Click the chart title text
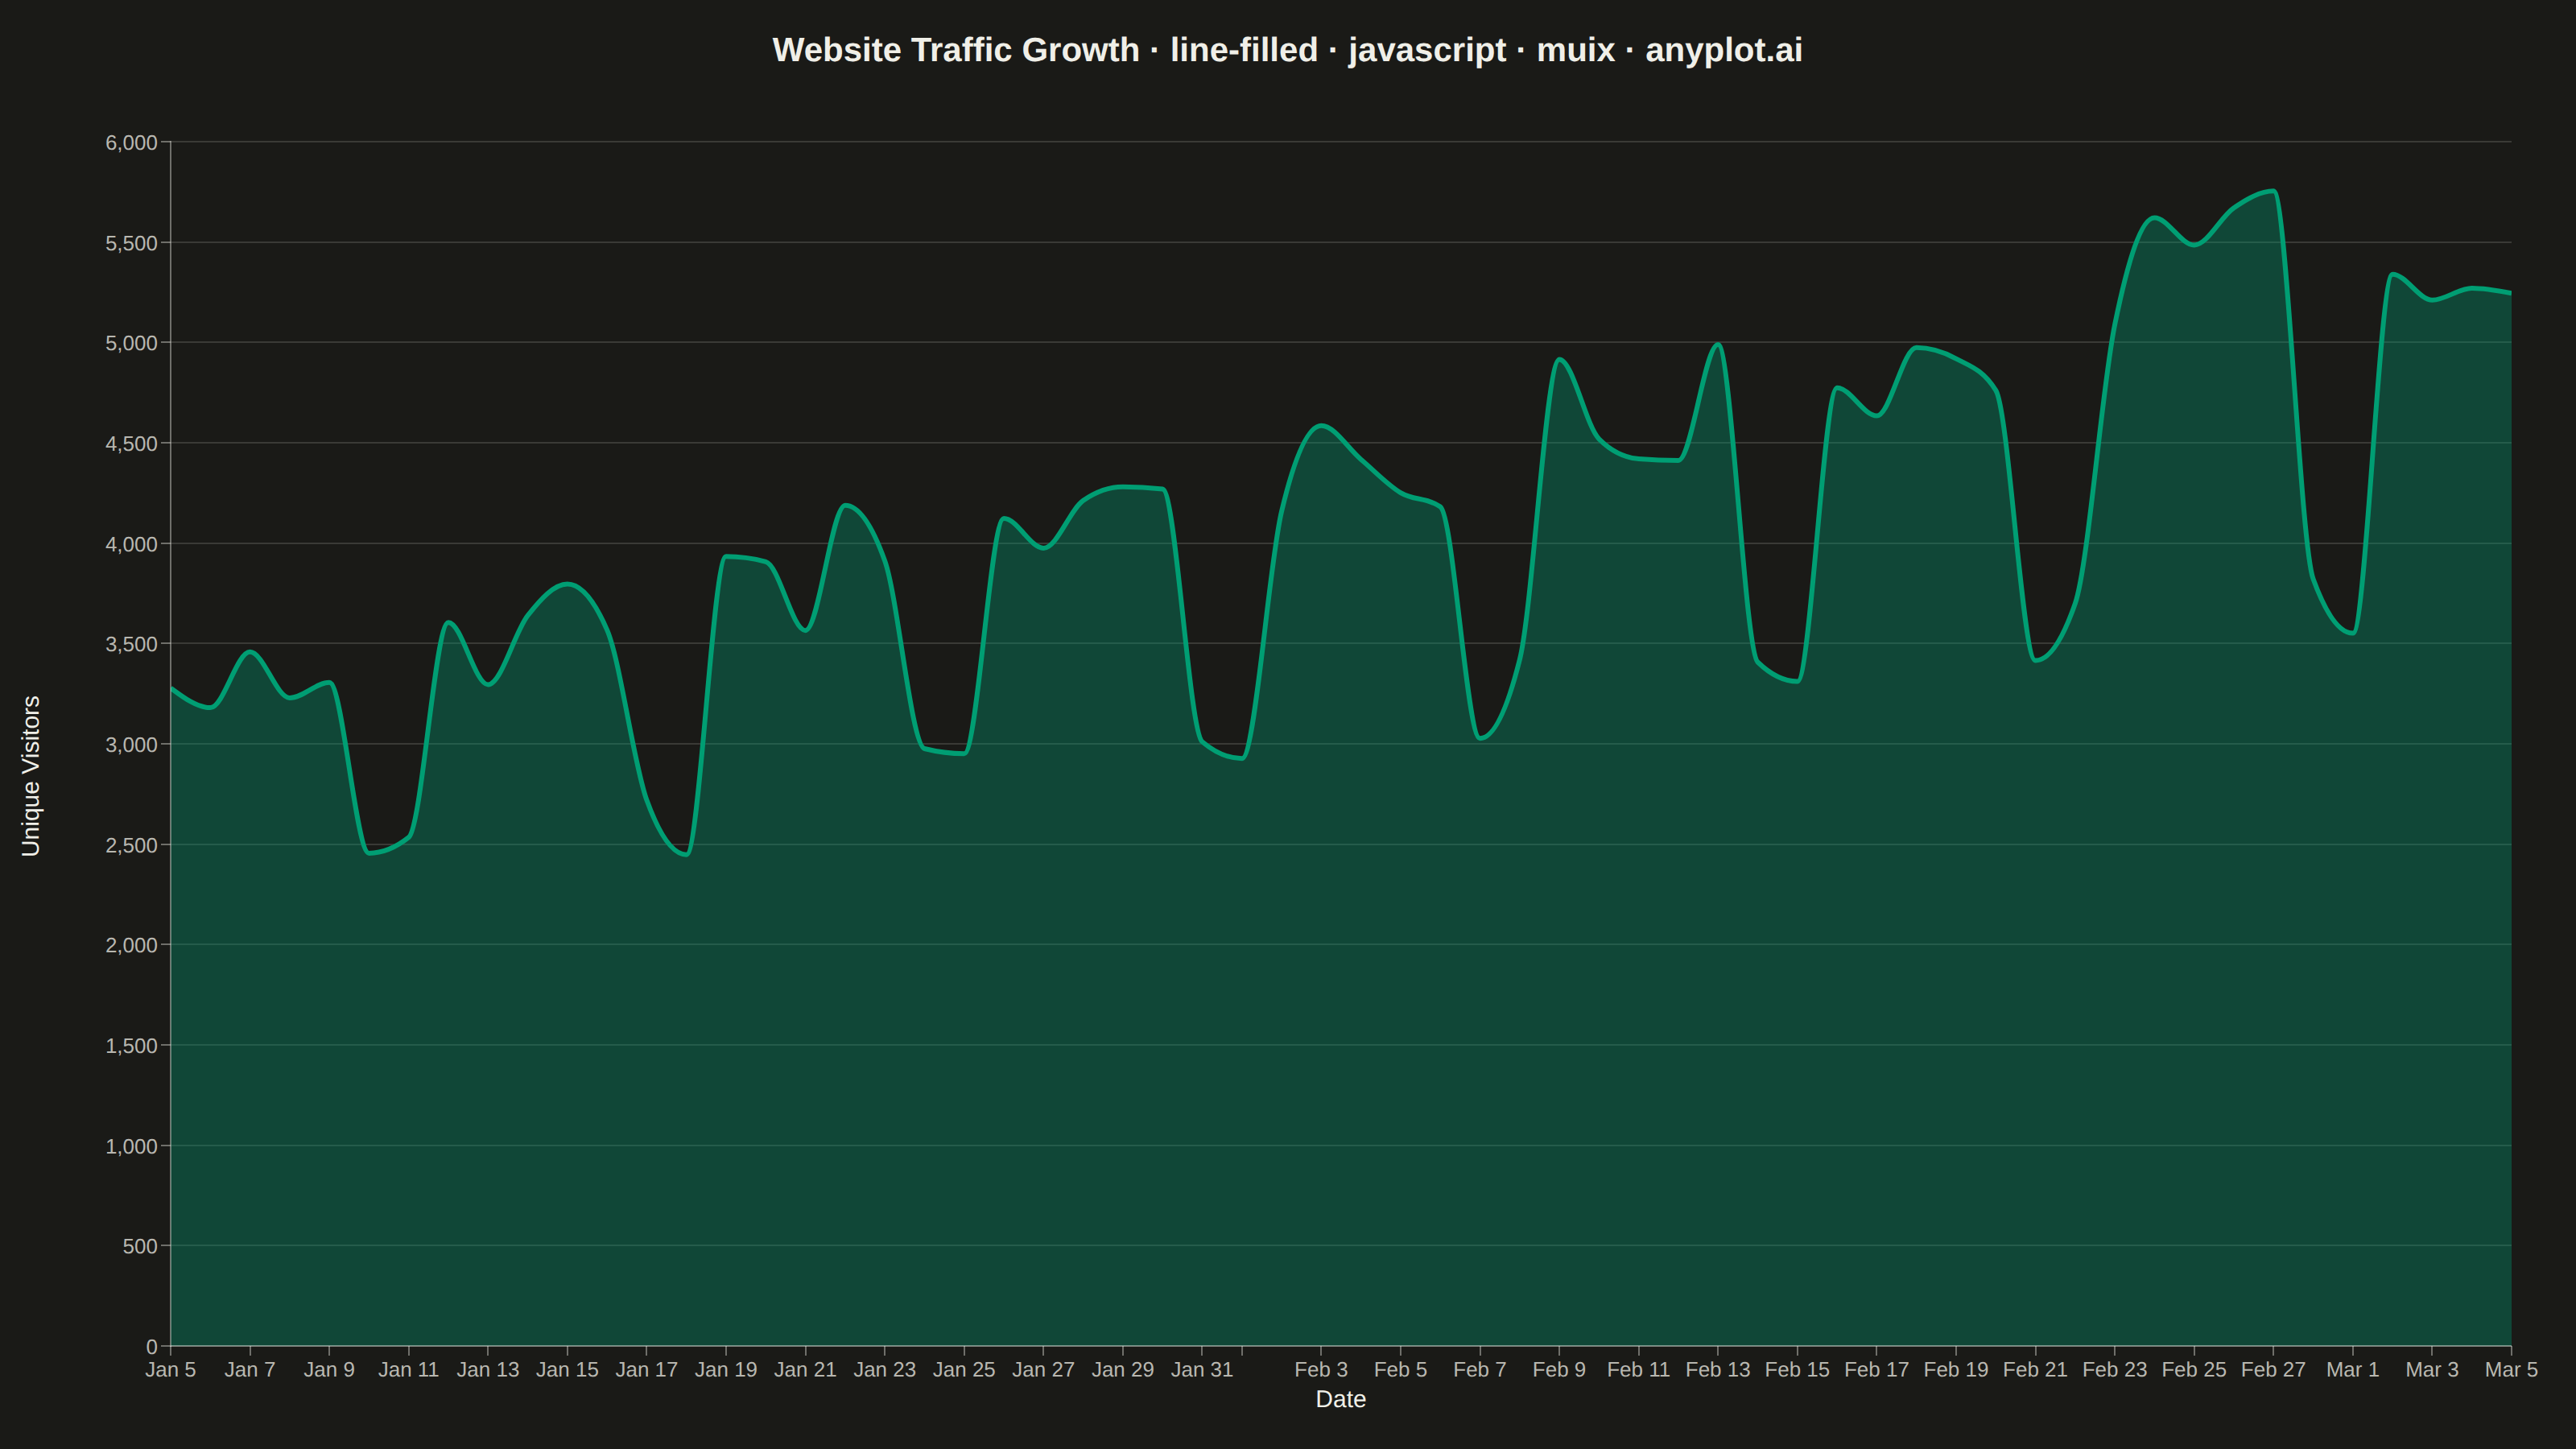 pyautogui.click(x=1287, y=50)
